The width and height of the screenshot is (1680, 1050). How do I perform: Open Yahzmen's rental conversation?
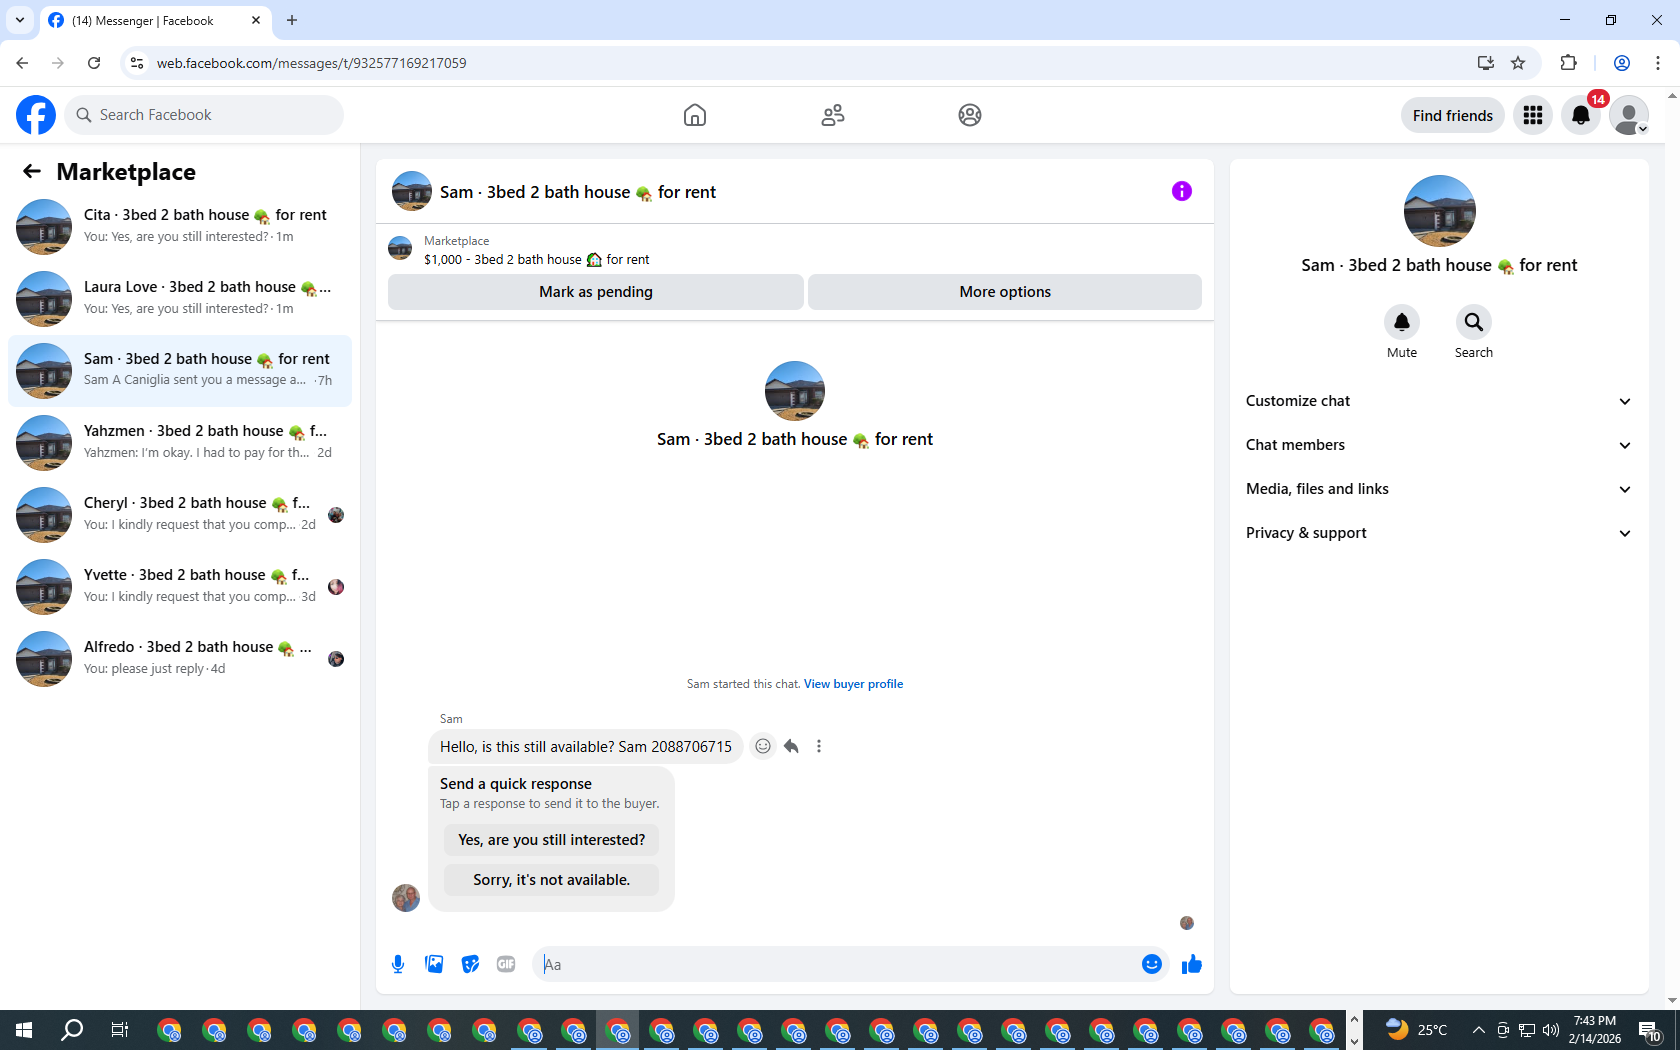(x=180, y=442)
